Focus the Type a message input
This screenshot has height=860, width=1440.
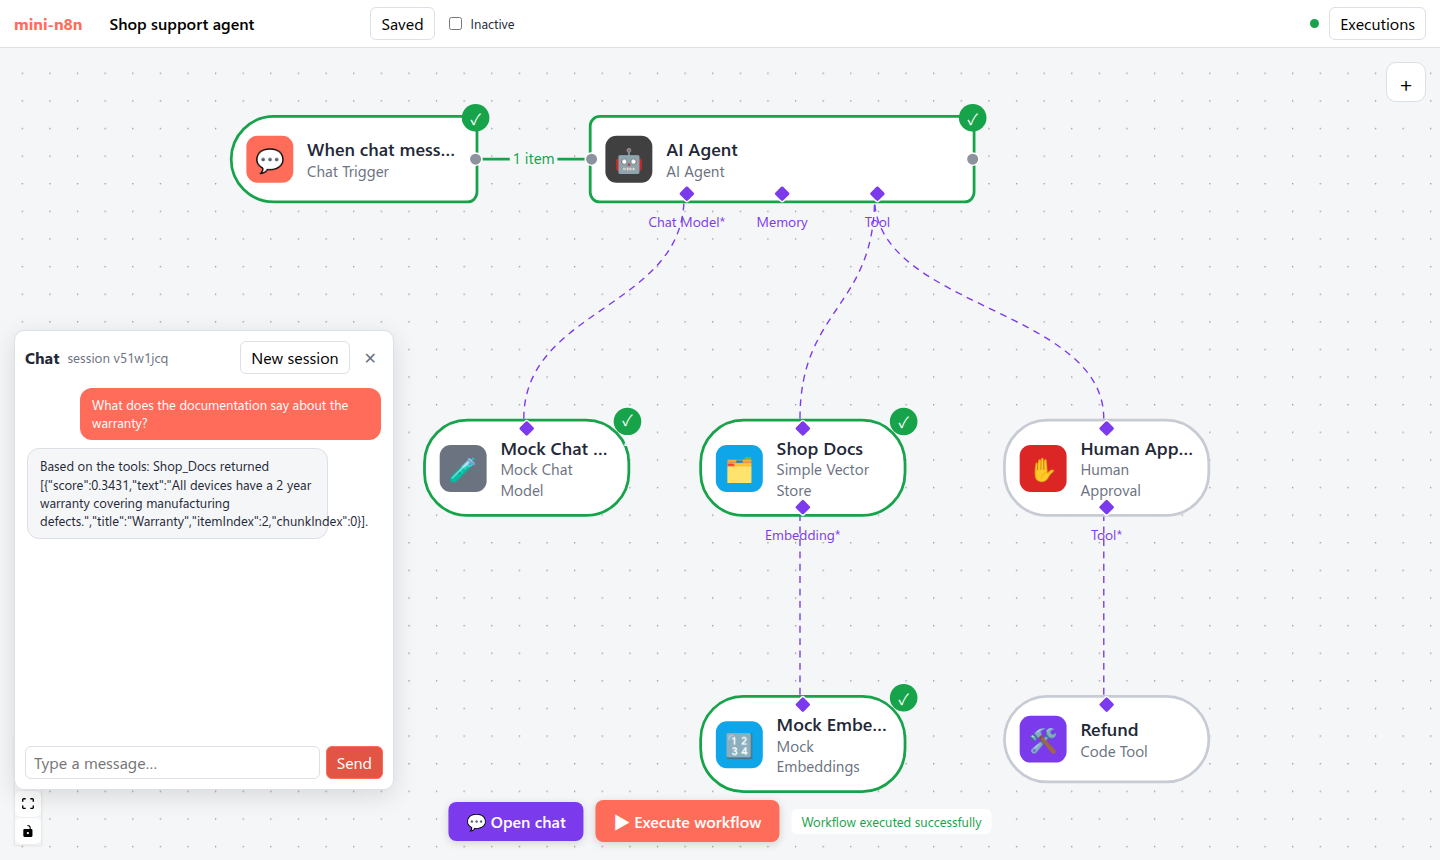[x=172, y=763]
